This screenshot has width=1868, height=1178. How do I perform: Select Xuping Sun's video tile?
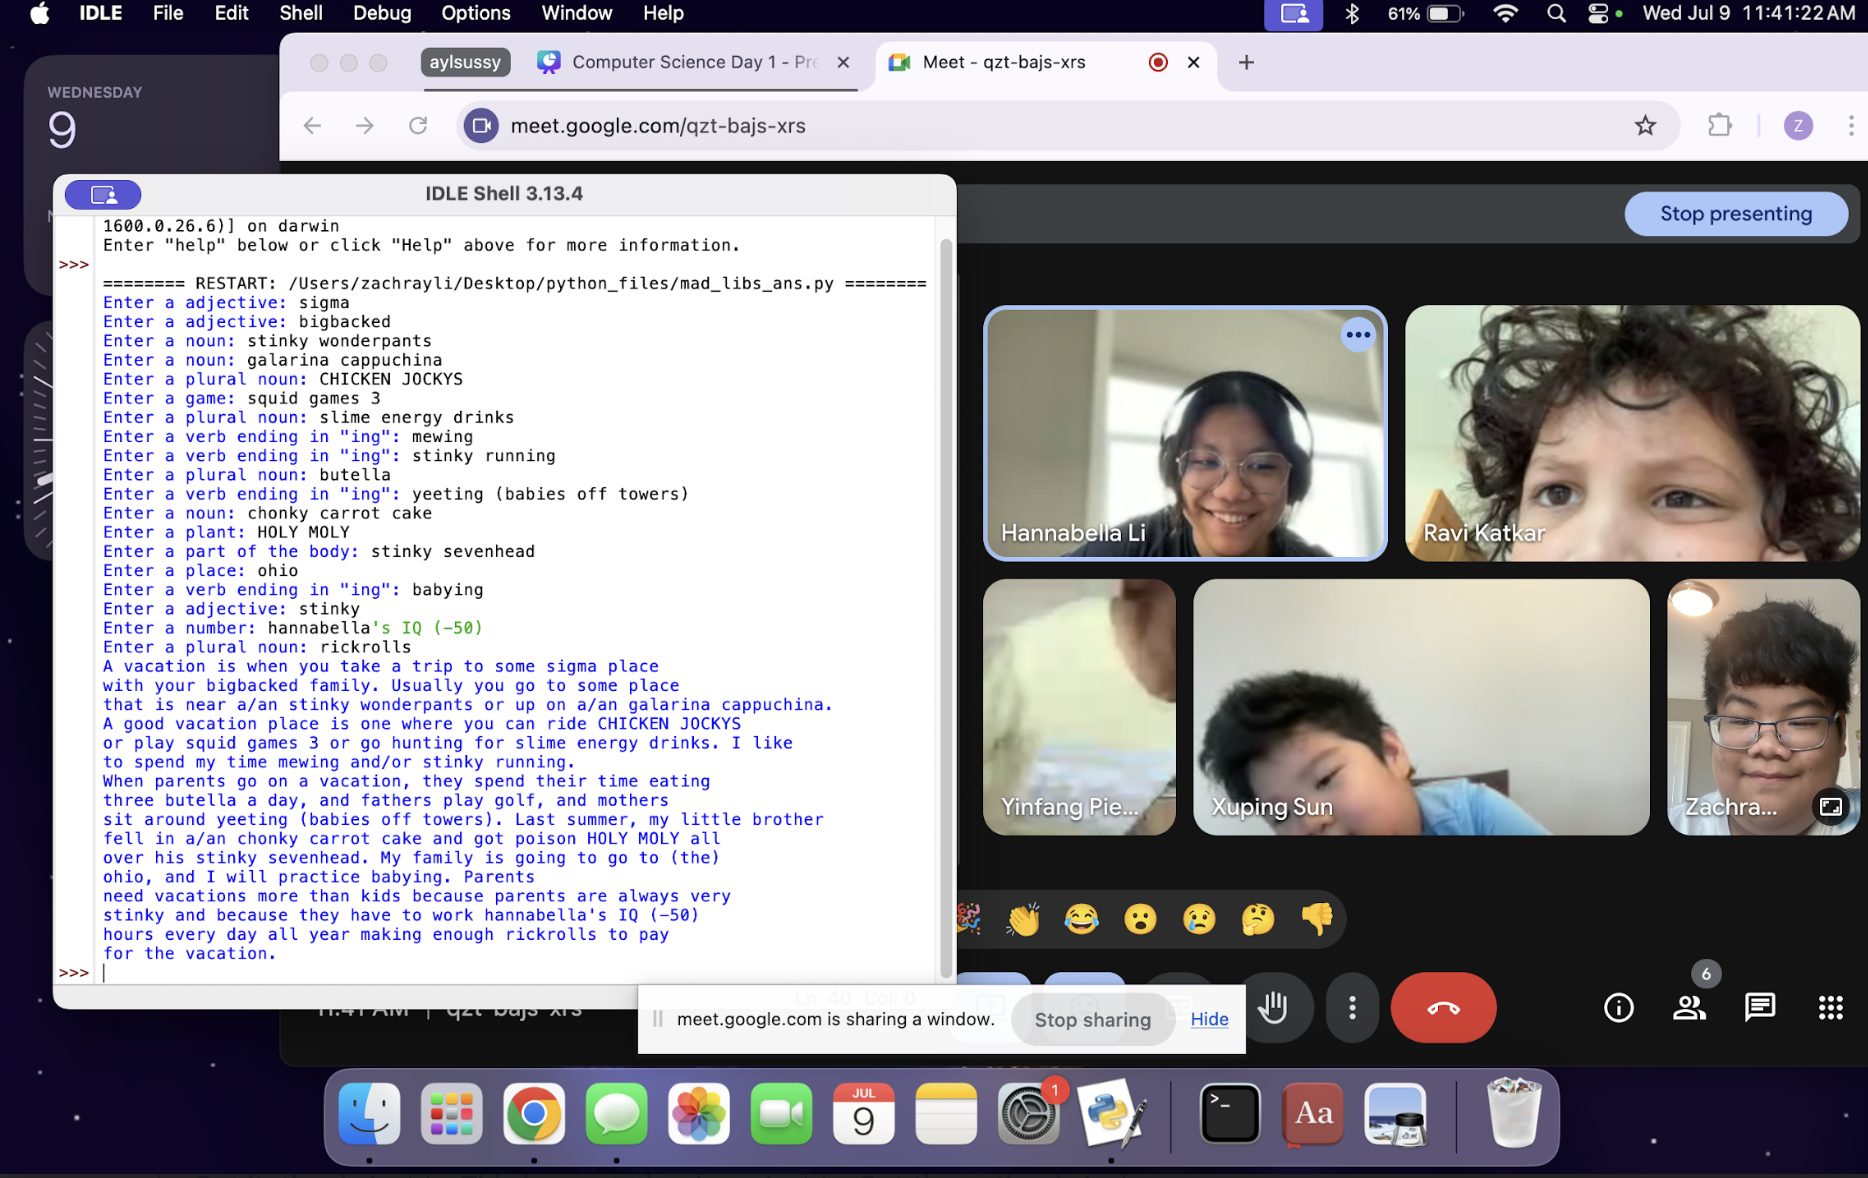tap(1420, 706)
